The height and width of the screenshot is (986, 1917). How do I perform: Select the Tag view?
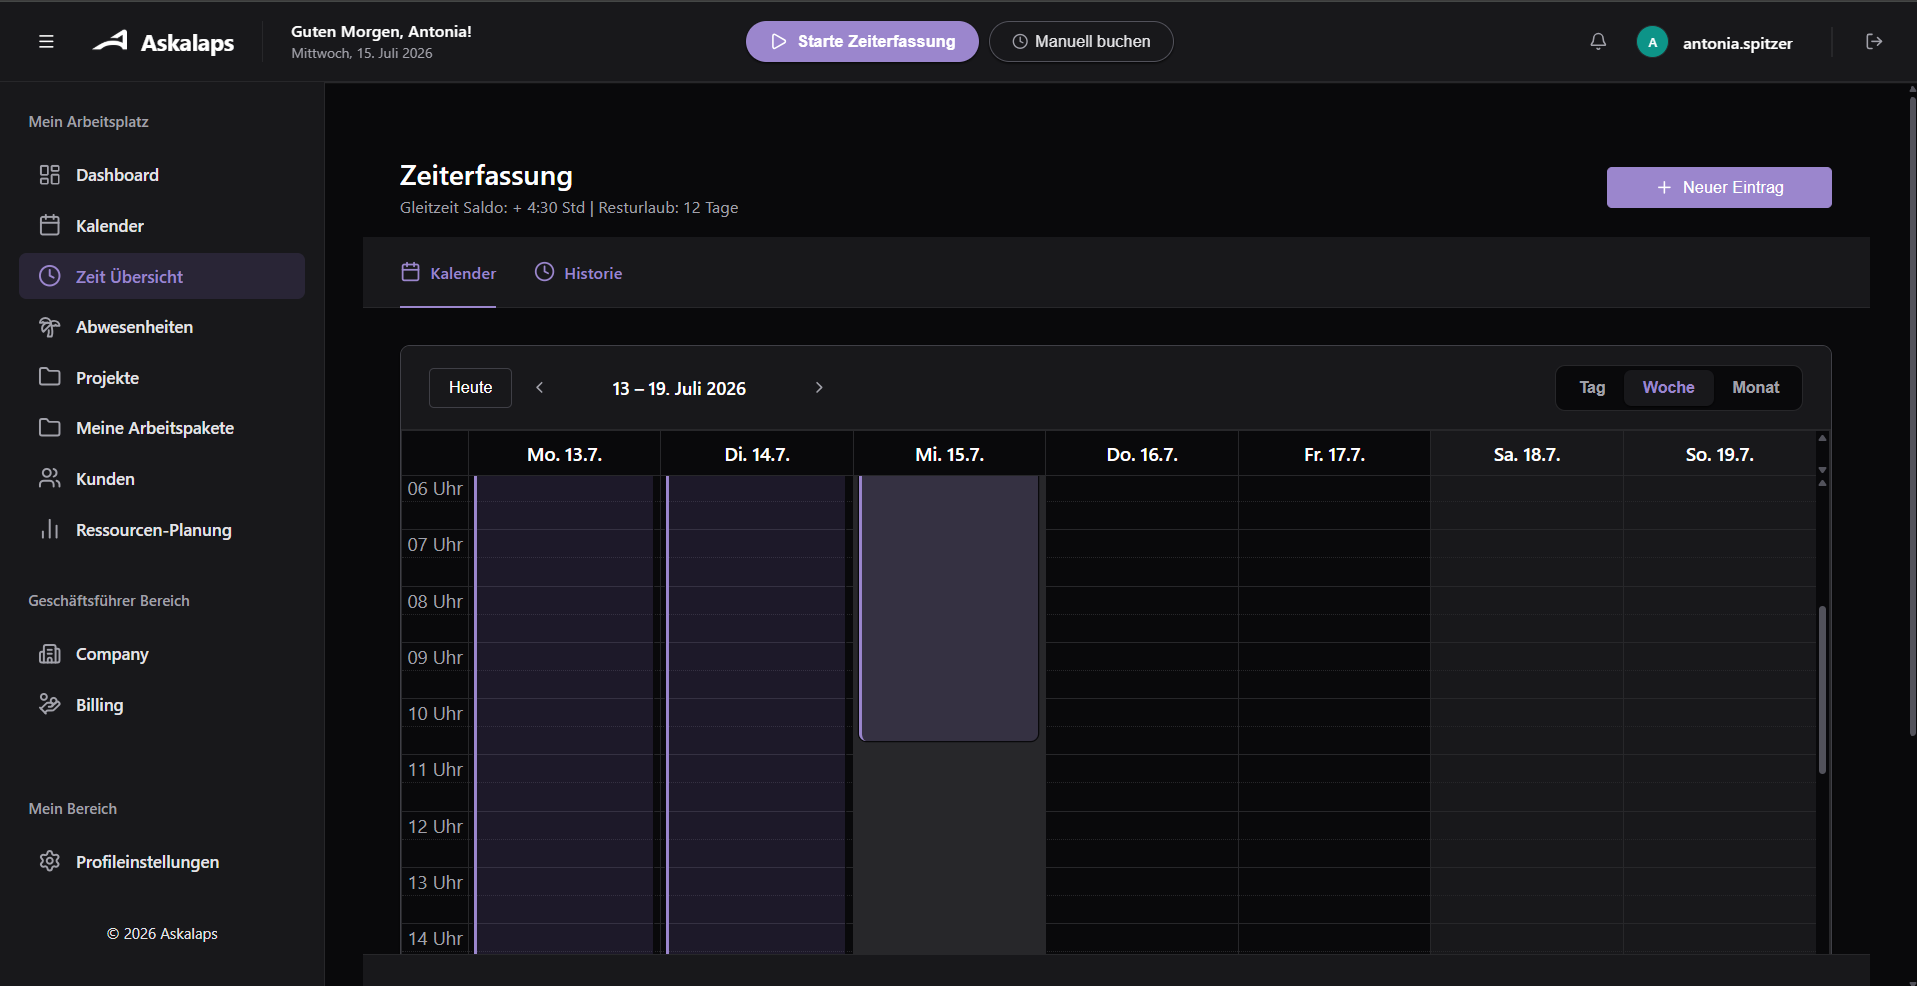(1592, 388)
